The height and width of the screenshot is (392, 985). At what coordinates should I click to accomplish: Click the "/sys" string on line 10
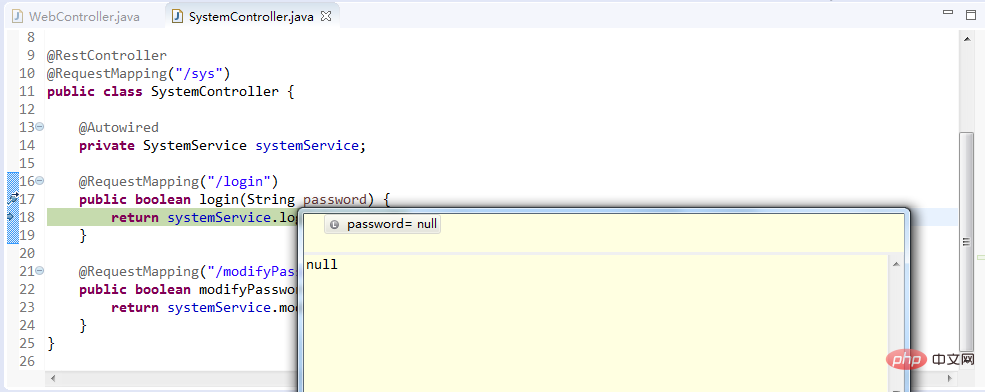click(199, 74)
